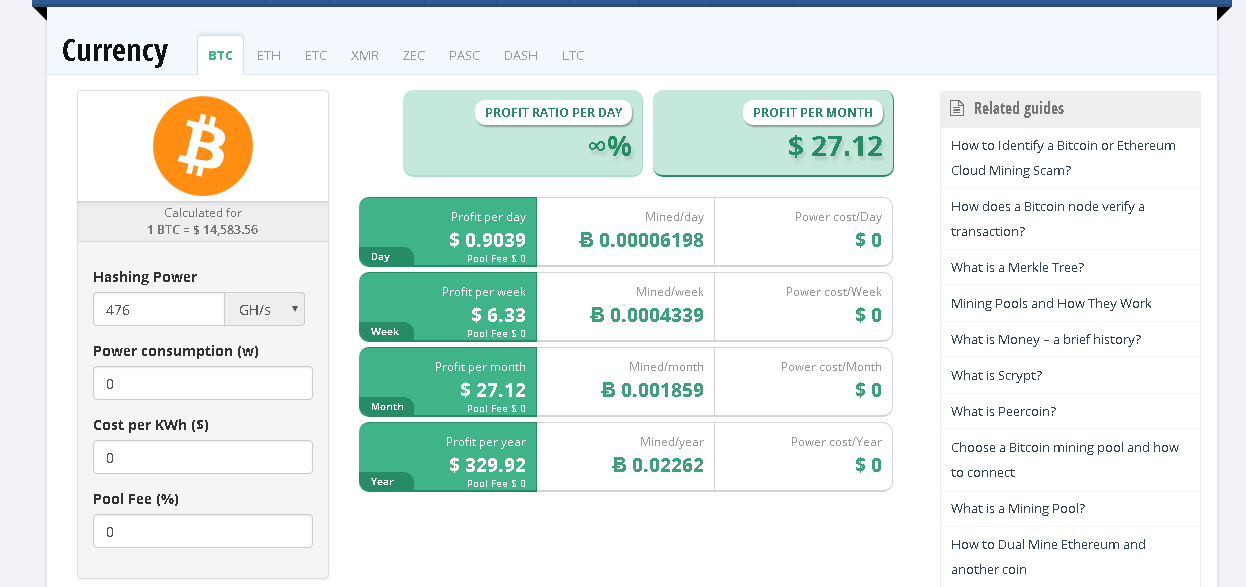
Task: Select the DASH currency tab
Action: pyautogui.click(x=521, y=55)
